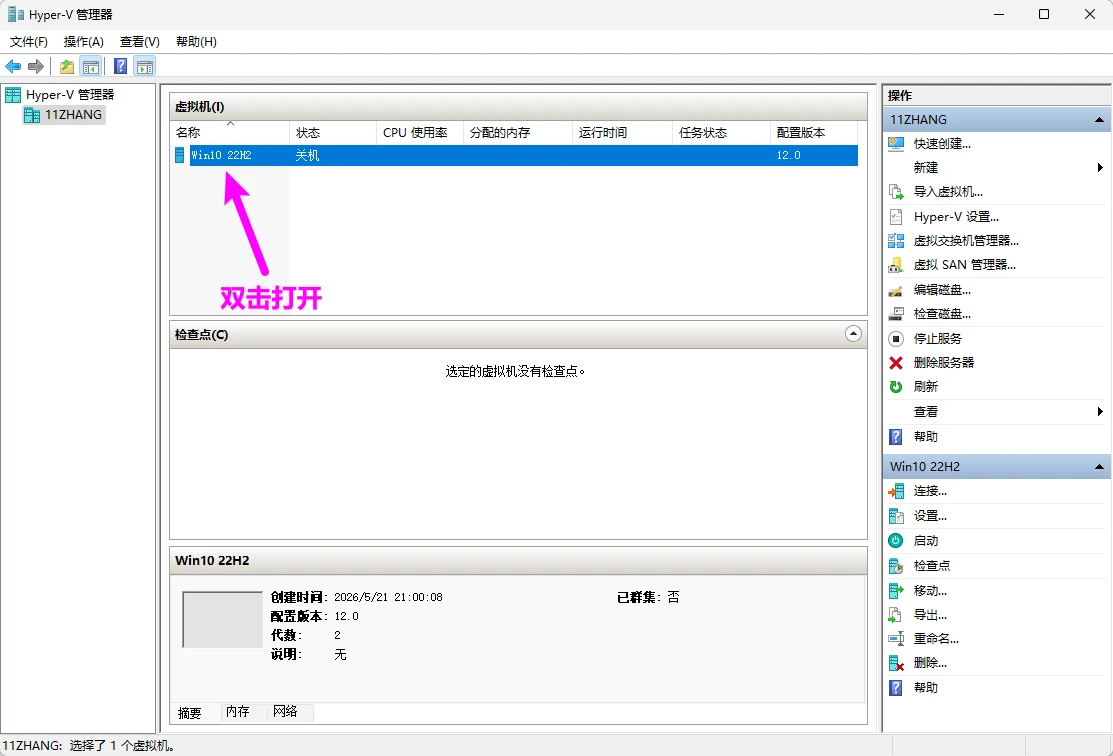This screenshot has height=756, width=1113.
Task: Collapse the Checkpoints (检查点) pane
Action: pos(853,334)
